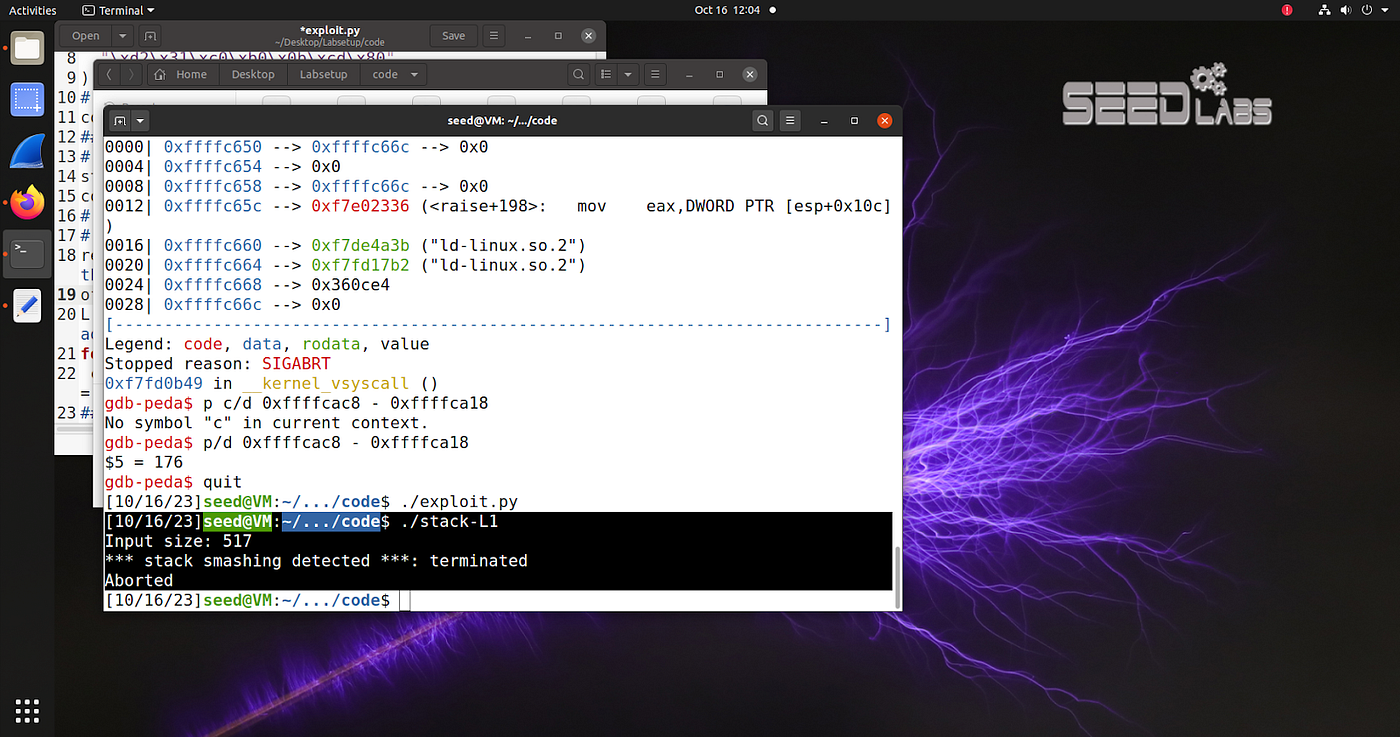
Task: Click the search icon in the terminal titlebar
Action: 762,120
